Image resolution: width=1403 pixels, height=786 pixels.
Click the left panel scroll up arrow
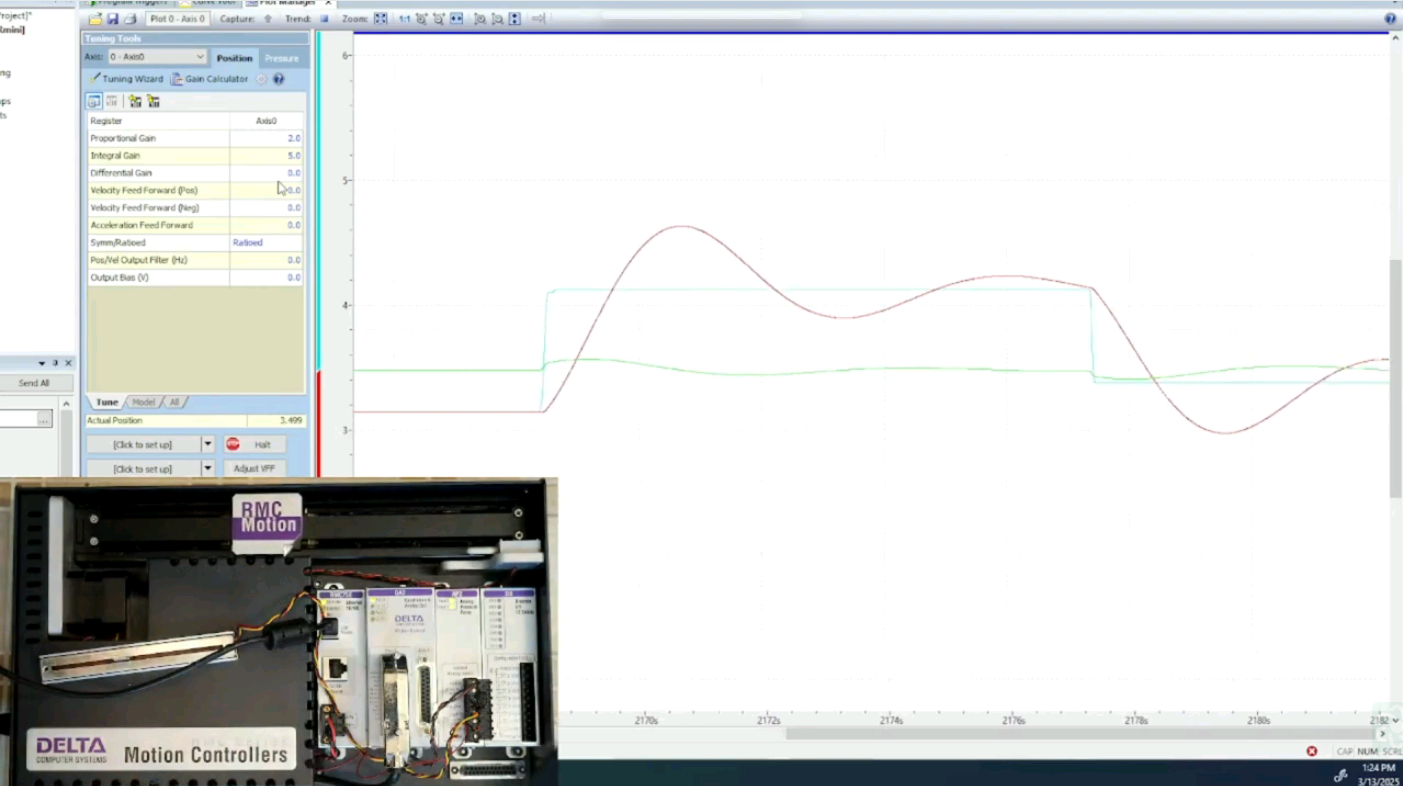[66, 404]
